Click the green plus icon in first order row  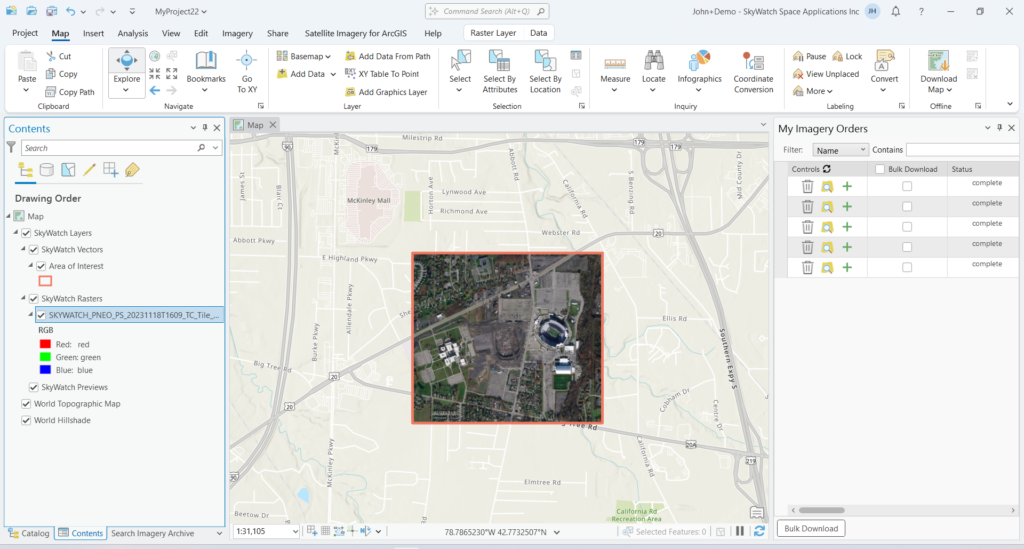click(847, 187)
